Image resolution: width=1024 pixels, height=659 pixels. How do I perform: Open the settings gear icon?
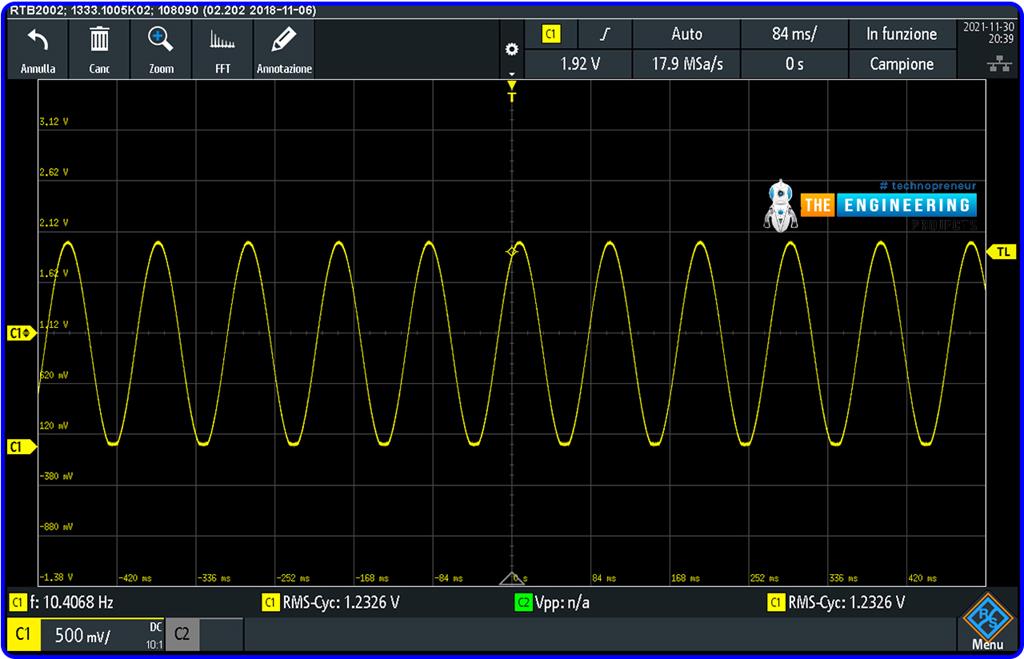point(512,48)
